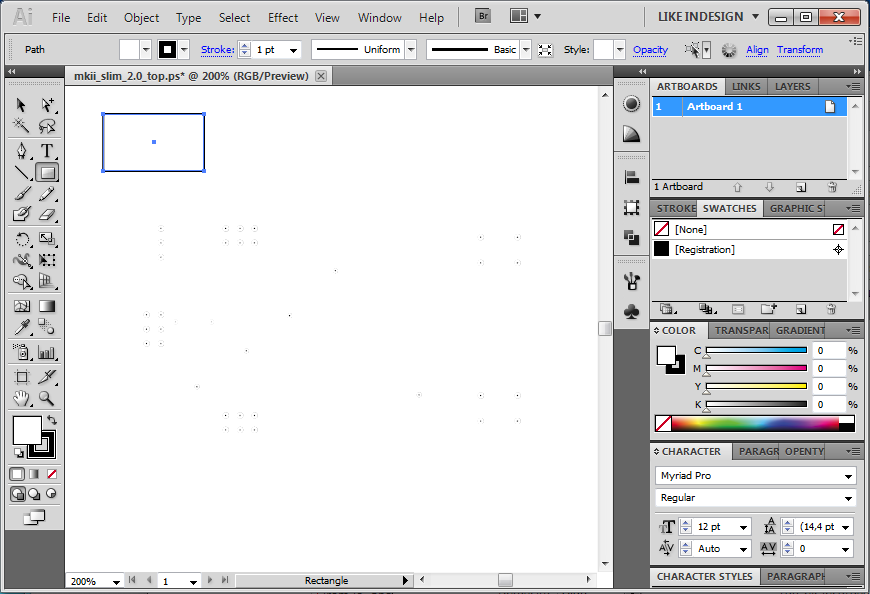Image resolution: width=870 pixels, height=594 pixels.
Task: Select the Gradient tool
Action: [47, 306]
